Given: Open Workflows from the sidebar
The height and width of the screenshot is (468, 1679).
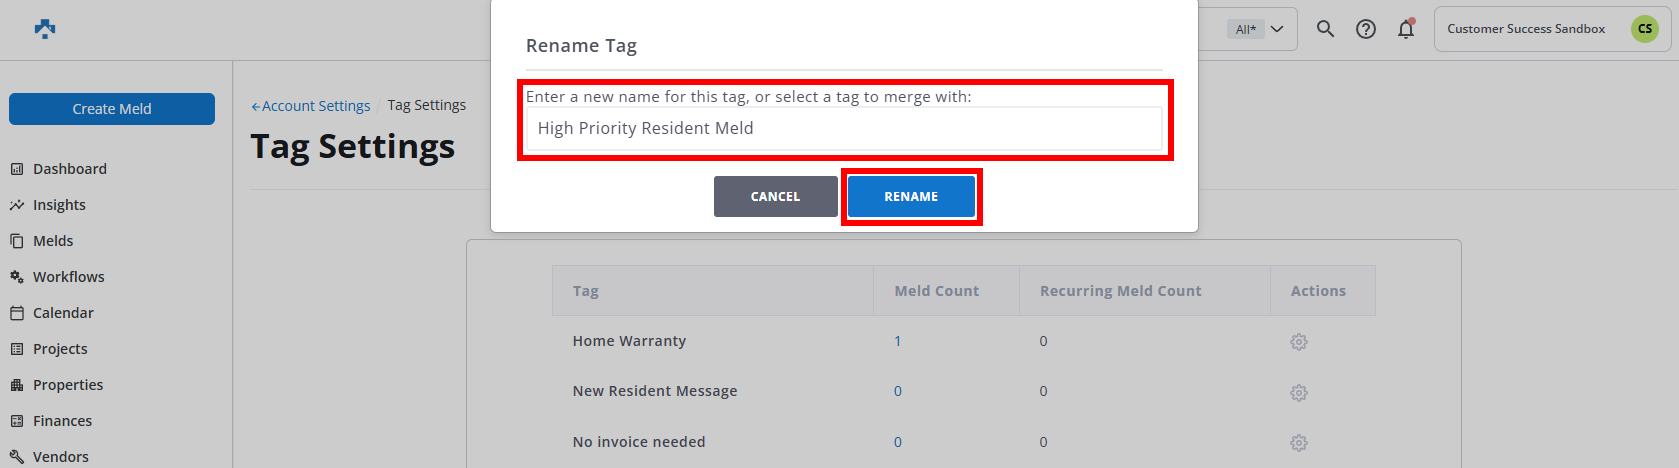Looking at the screenshot, I should [68, 277].
